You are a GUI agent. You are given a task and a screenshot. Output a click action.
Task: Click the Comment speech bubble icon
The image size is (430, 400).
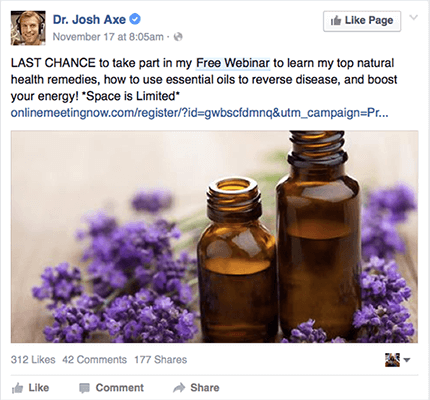(x=84, y=388)
